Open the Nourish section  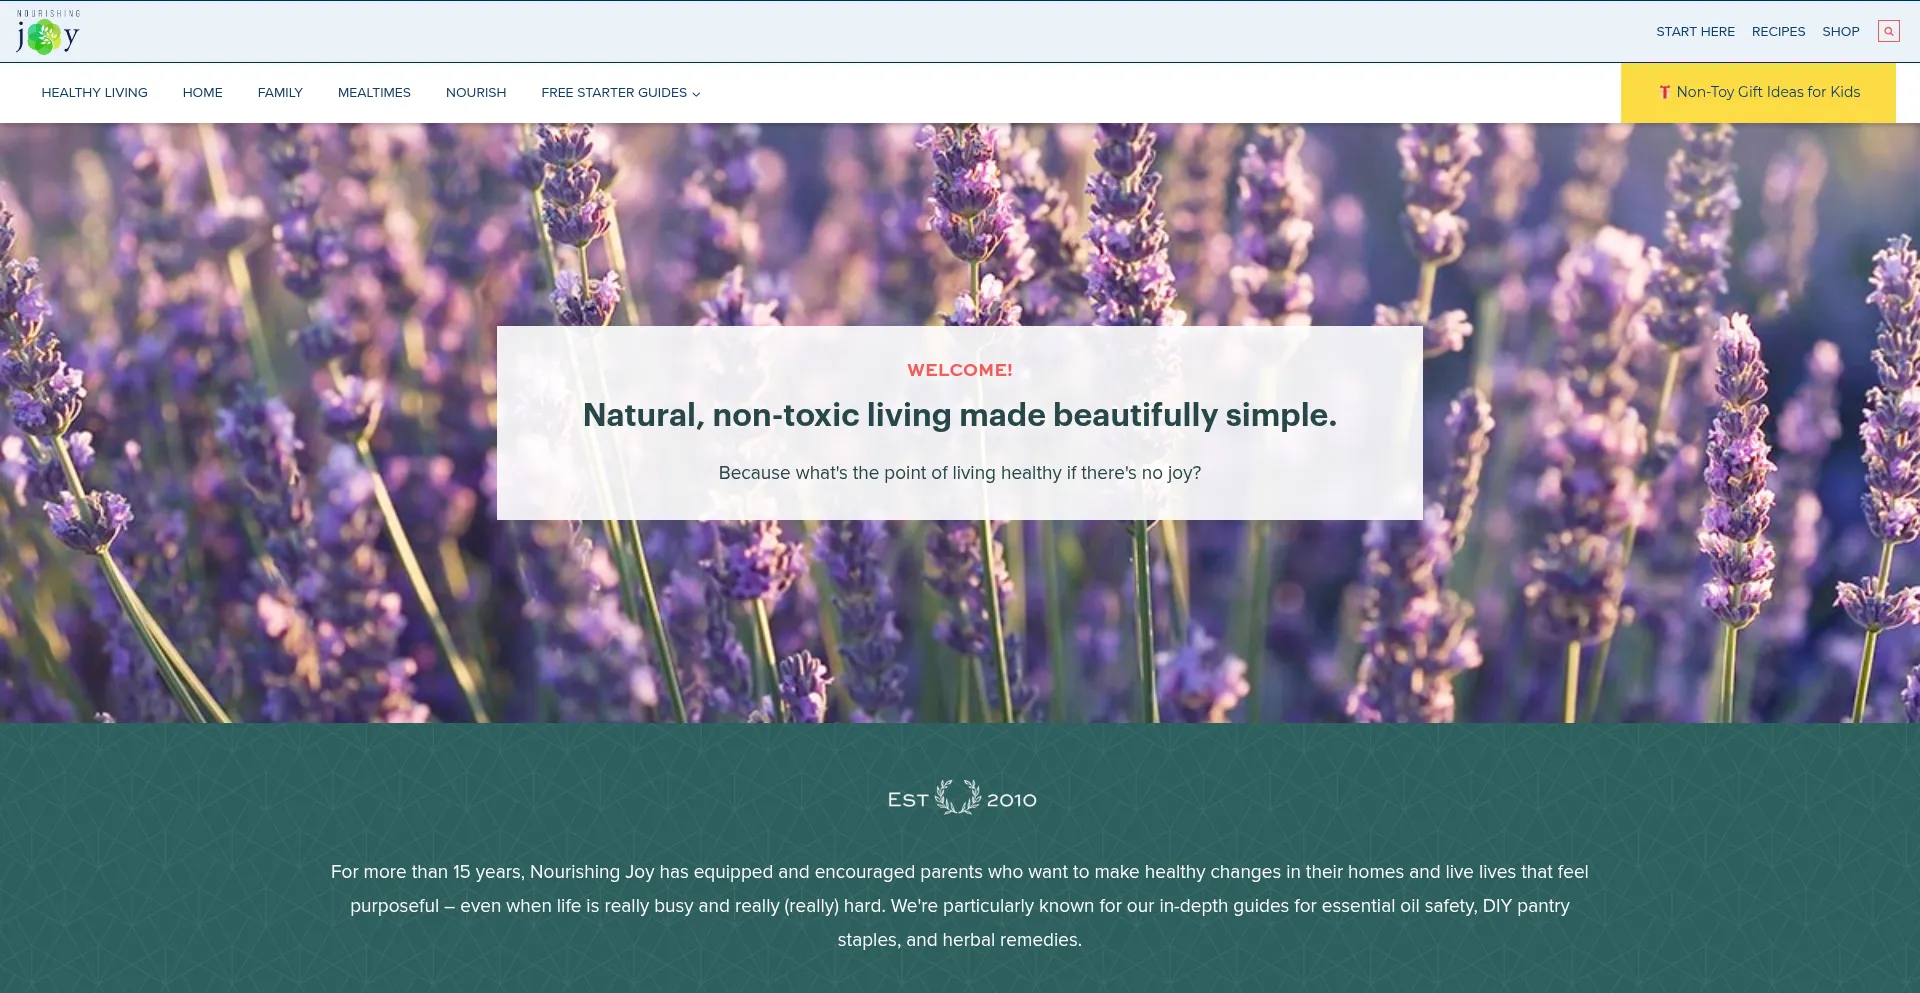click(476, 92)
